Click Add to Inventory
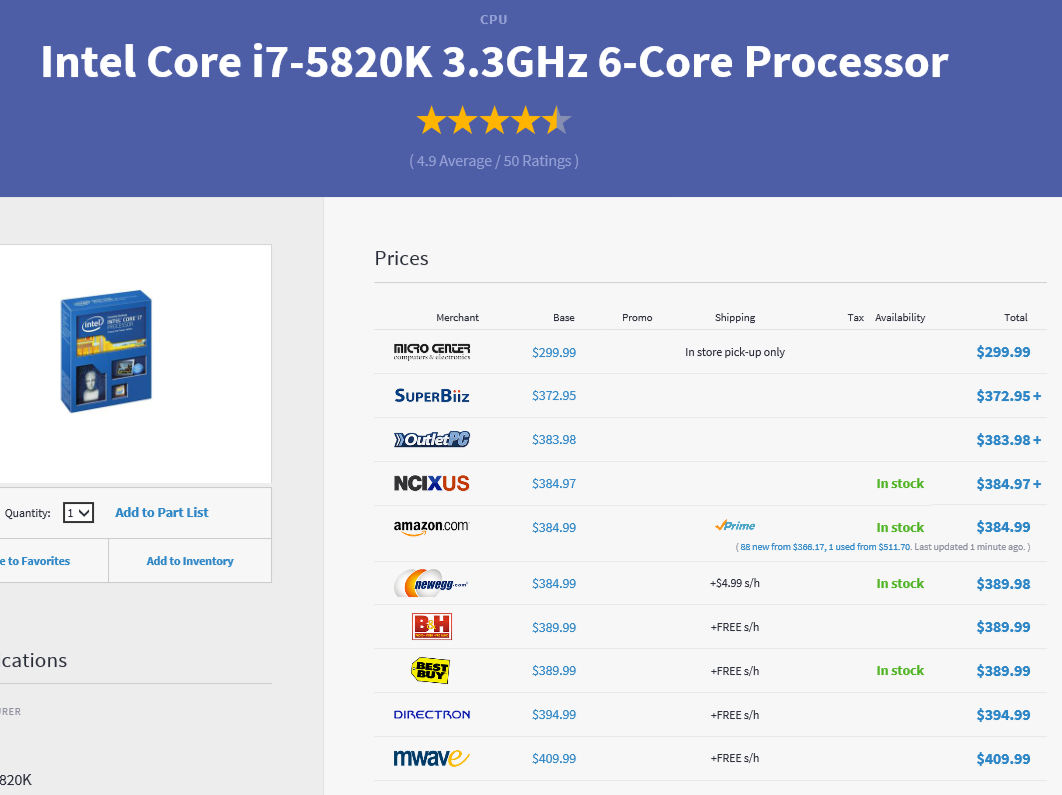The image size is (1062, 795). 190,561
